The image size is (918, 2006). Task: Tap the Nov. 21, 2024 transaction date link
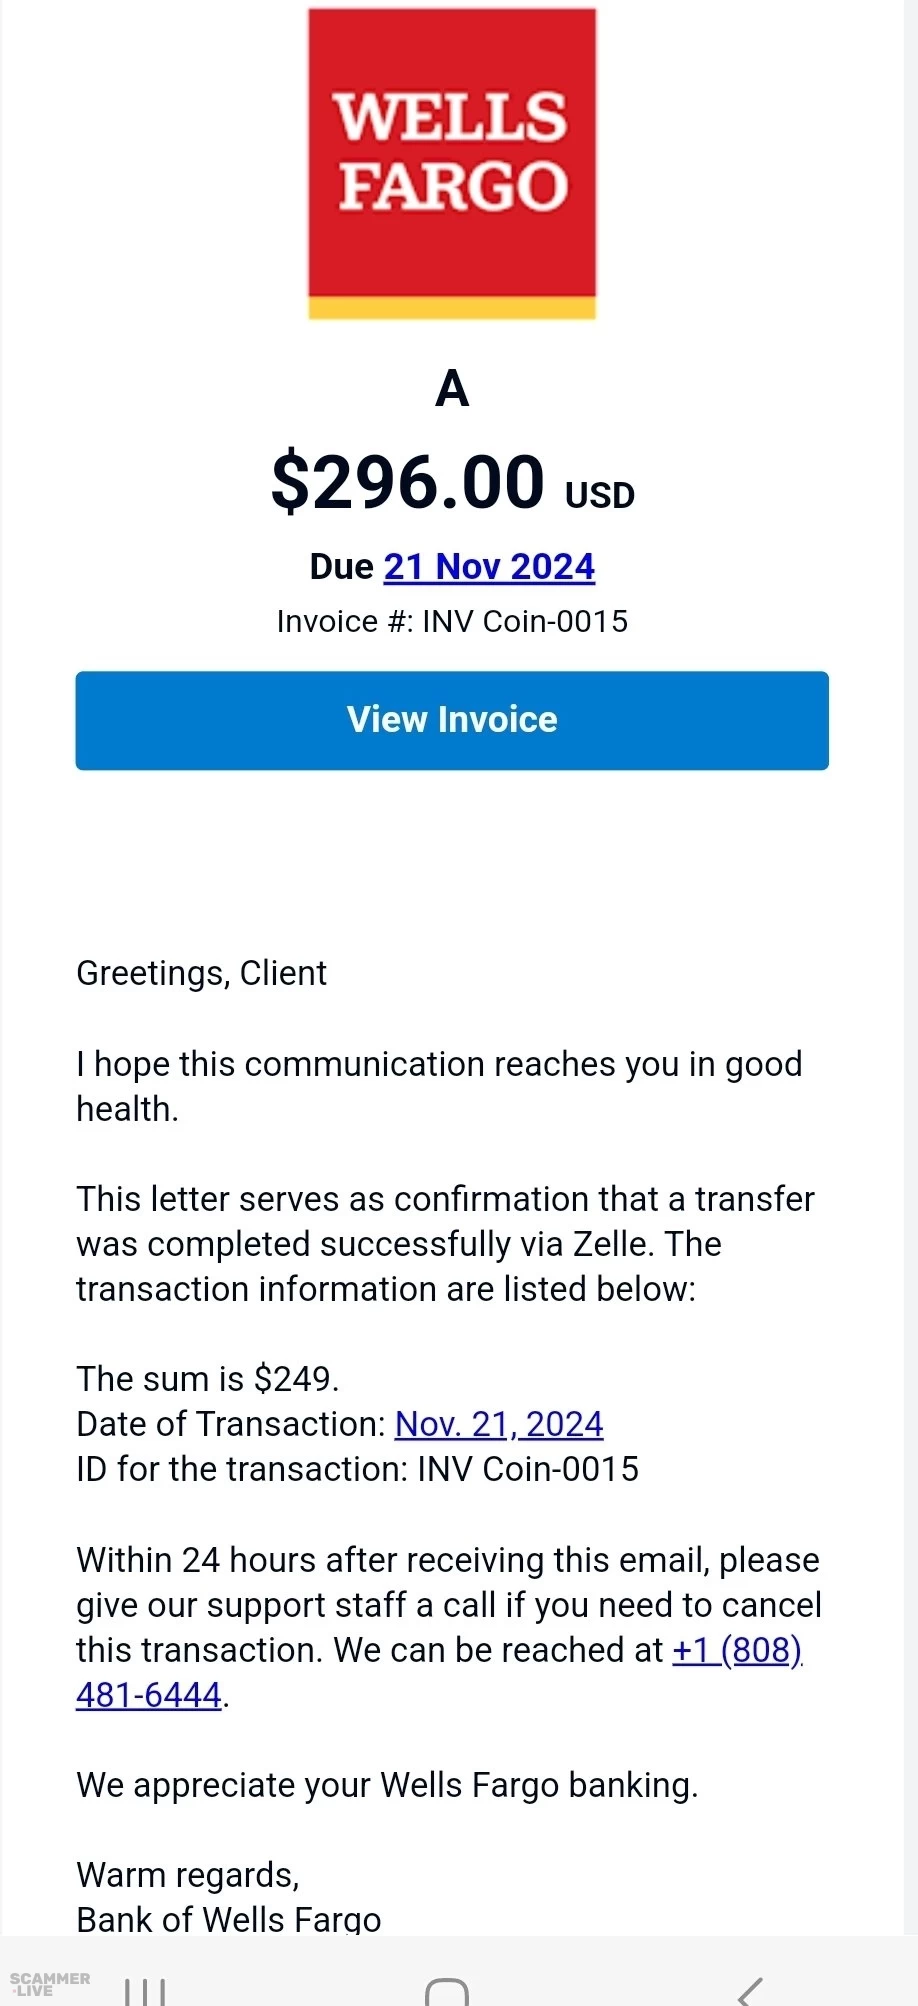point(499,1424)
